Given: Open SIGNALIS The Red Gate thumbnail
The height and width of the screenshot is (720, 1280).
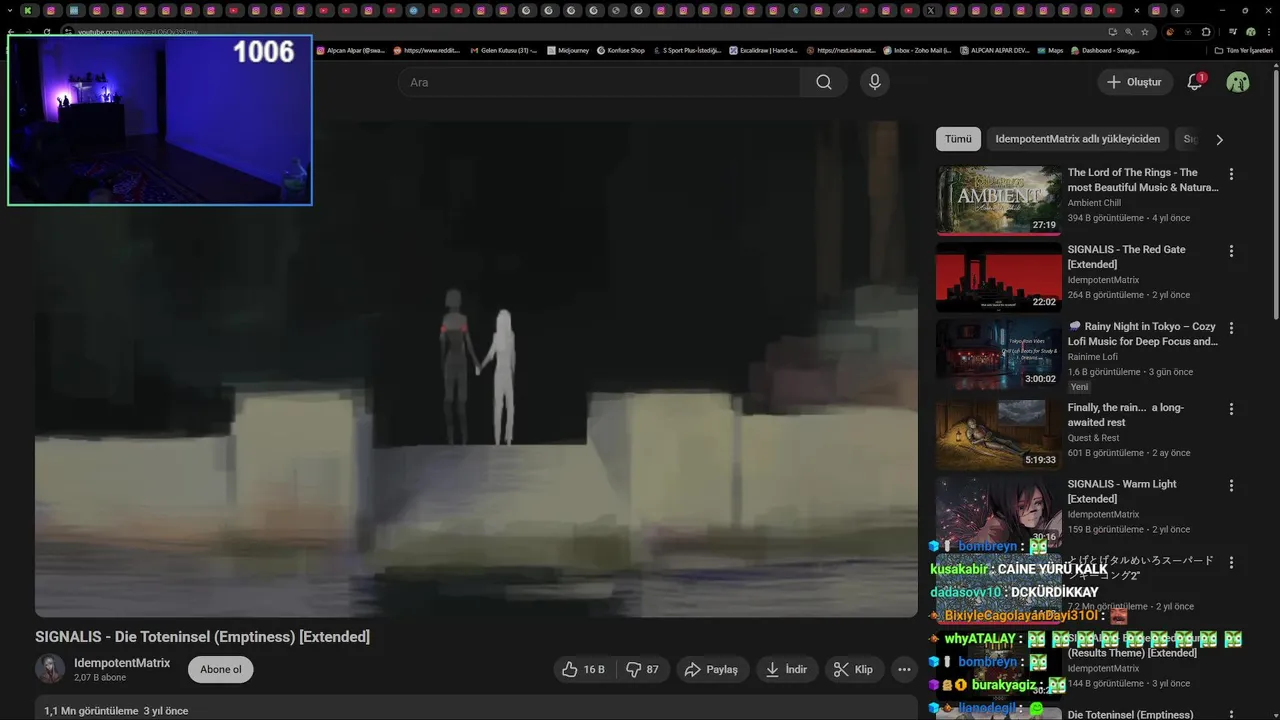Looking at the screenshot, I should (999, 277).
